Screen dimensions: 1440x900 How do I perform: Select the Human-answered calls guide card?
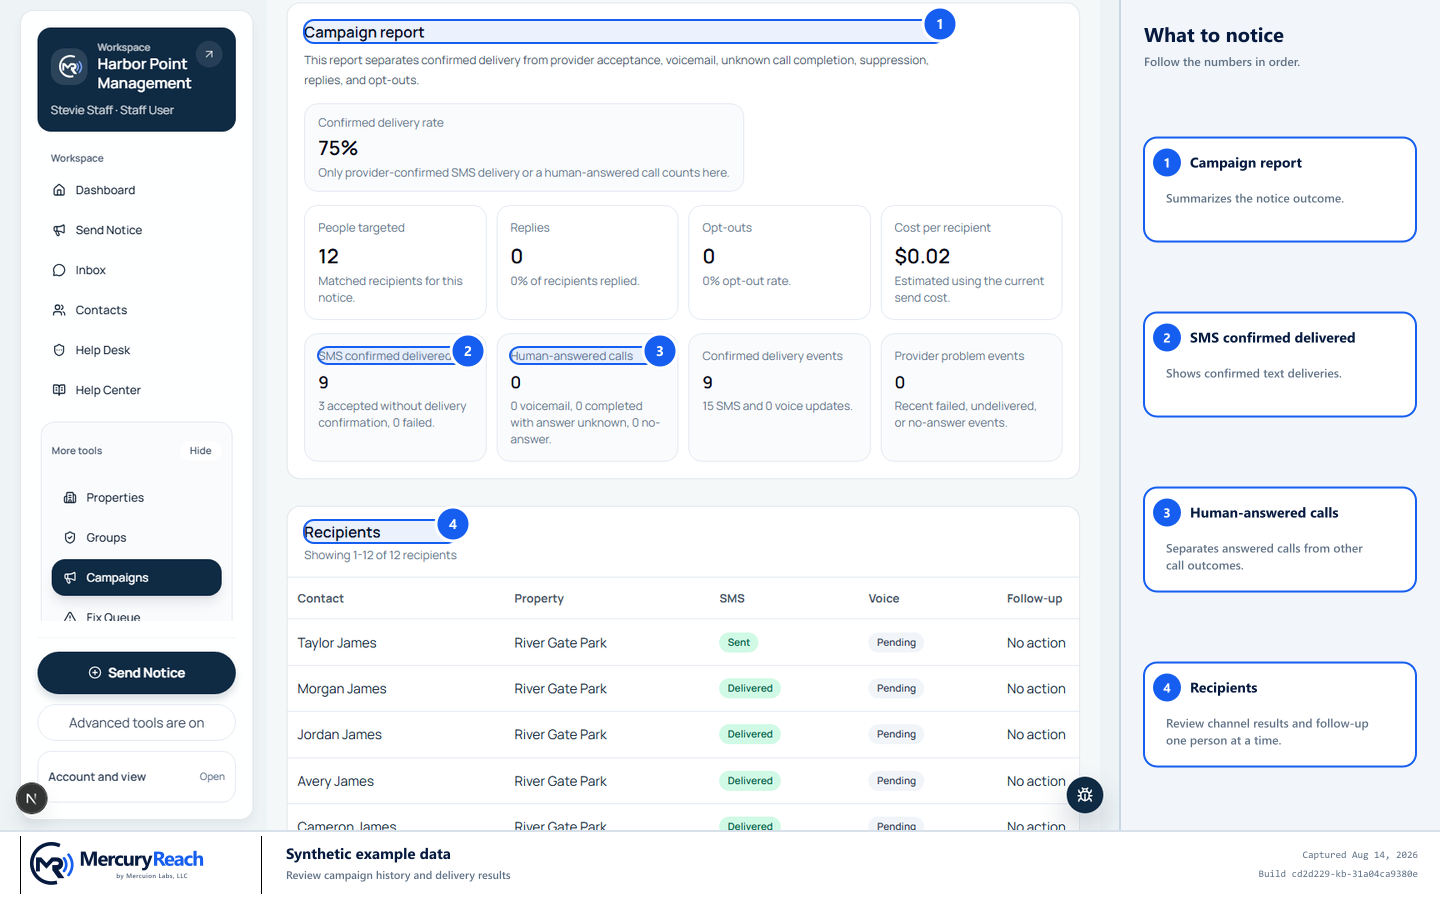click(x=1280, y=540)
